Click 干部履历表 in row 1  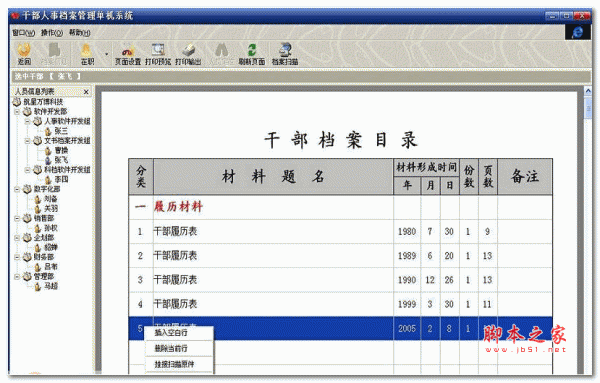175,231
